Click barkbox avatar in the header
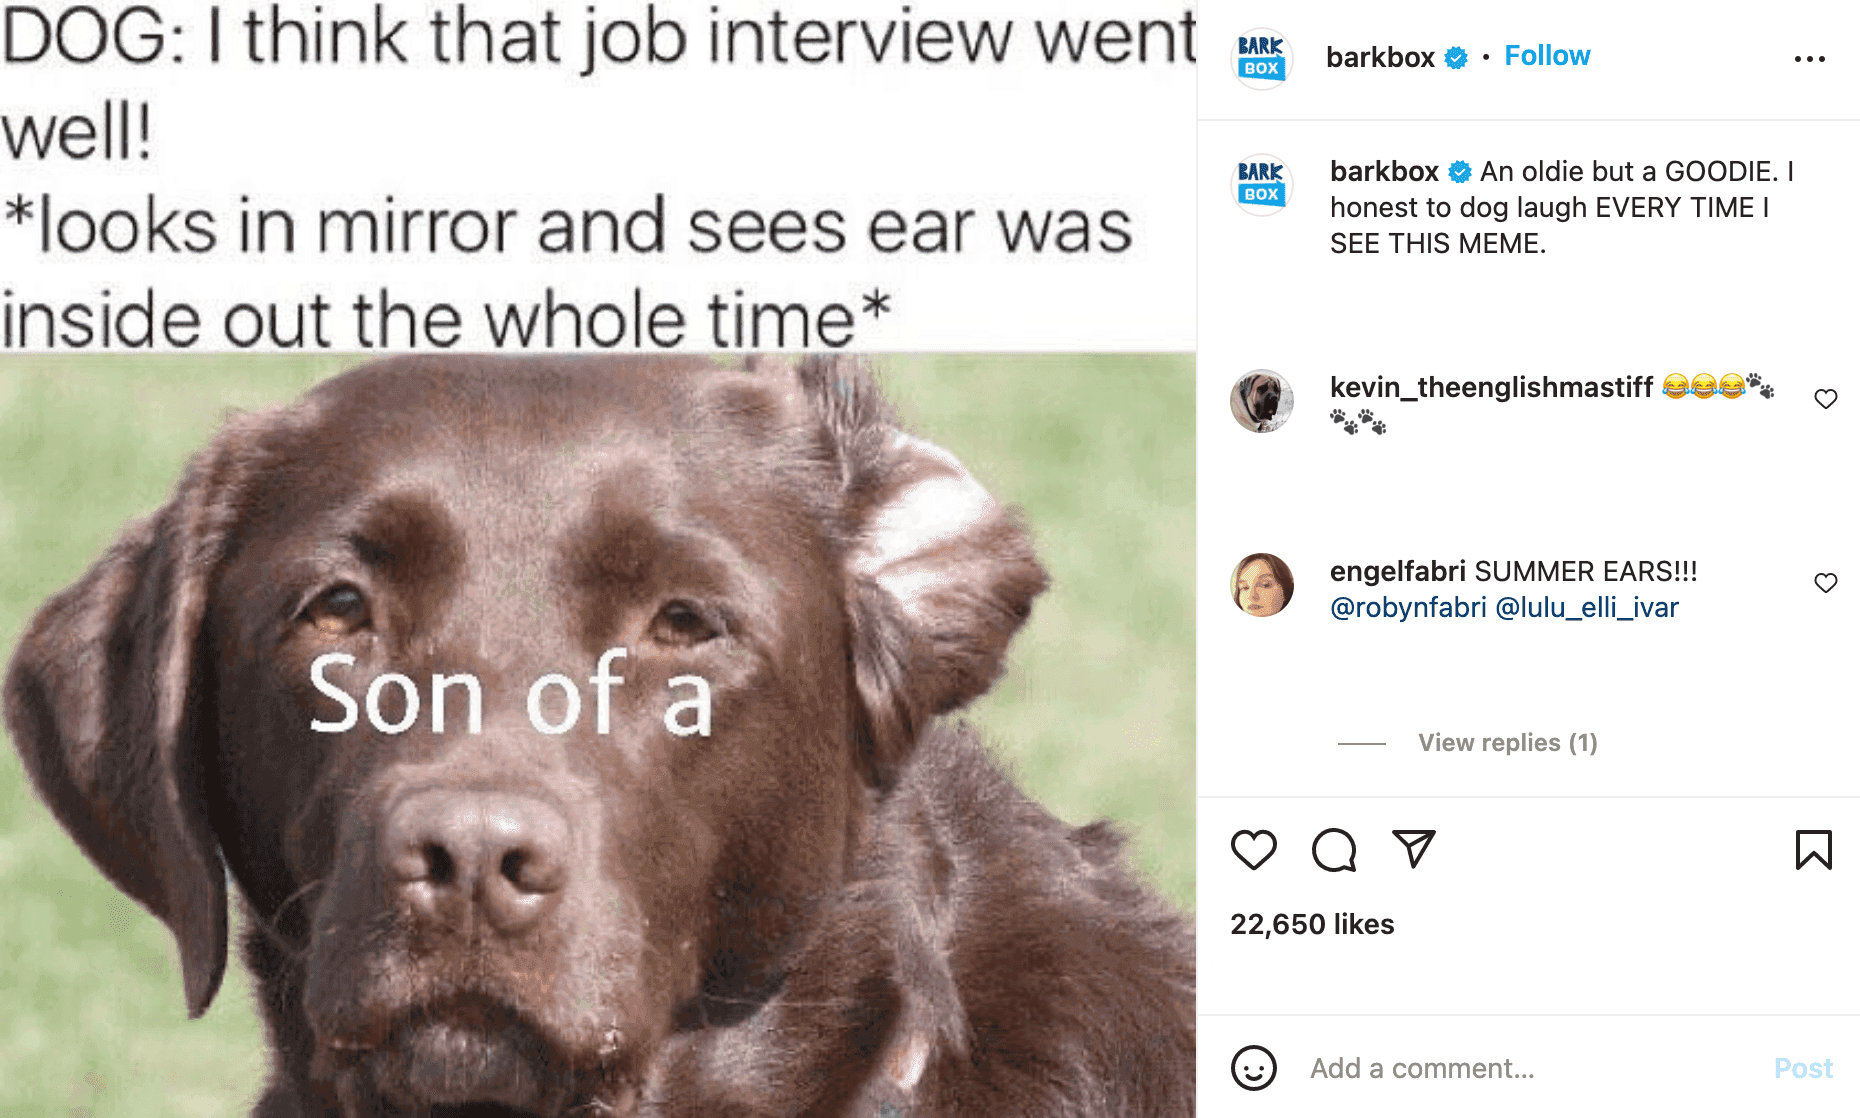The image size is (1860, 1118). 1261,58
